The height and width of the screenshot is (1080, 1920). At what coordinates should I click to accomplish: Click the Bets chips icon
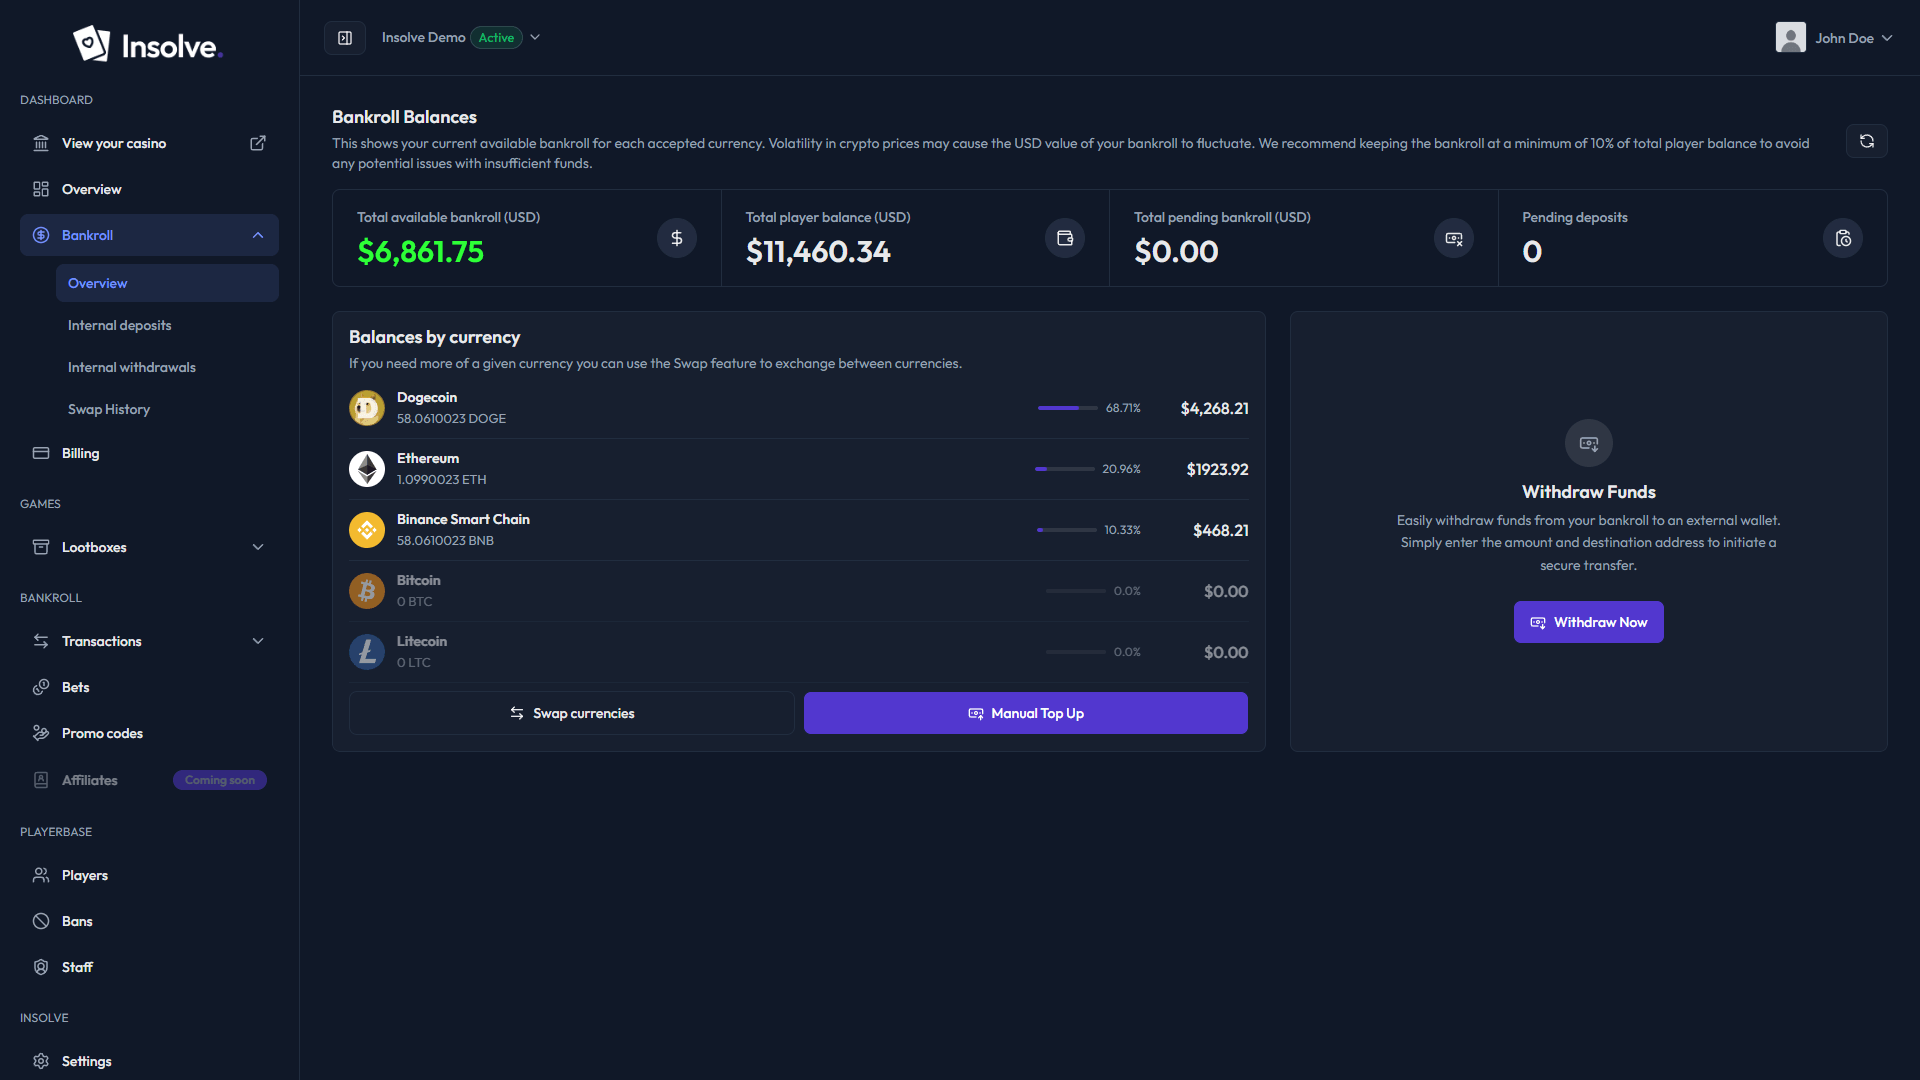[41, 687]
